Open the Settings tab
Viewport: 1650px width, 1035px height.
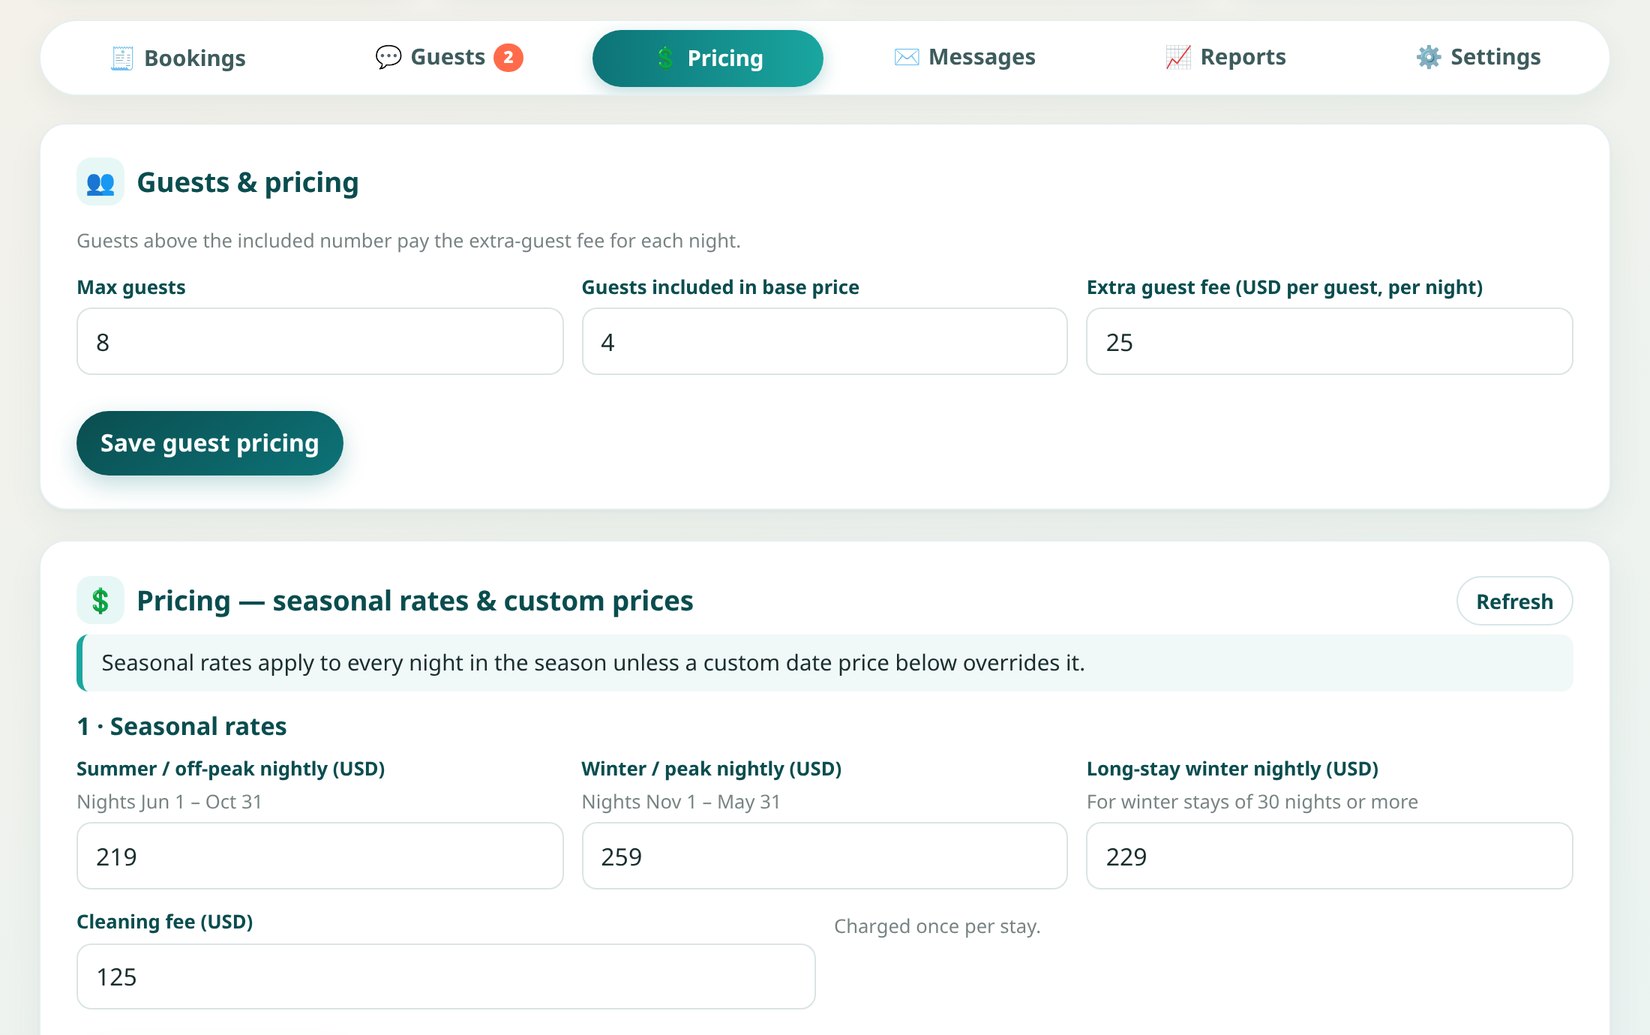[x=1478, y=58]
